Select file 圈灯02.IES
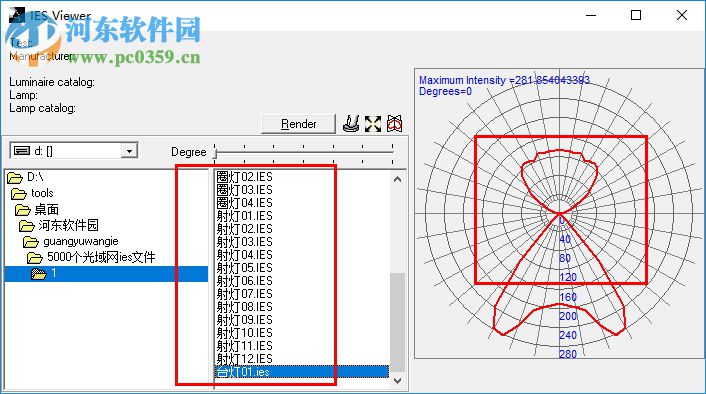 (244, 177)
